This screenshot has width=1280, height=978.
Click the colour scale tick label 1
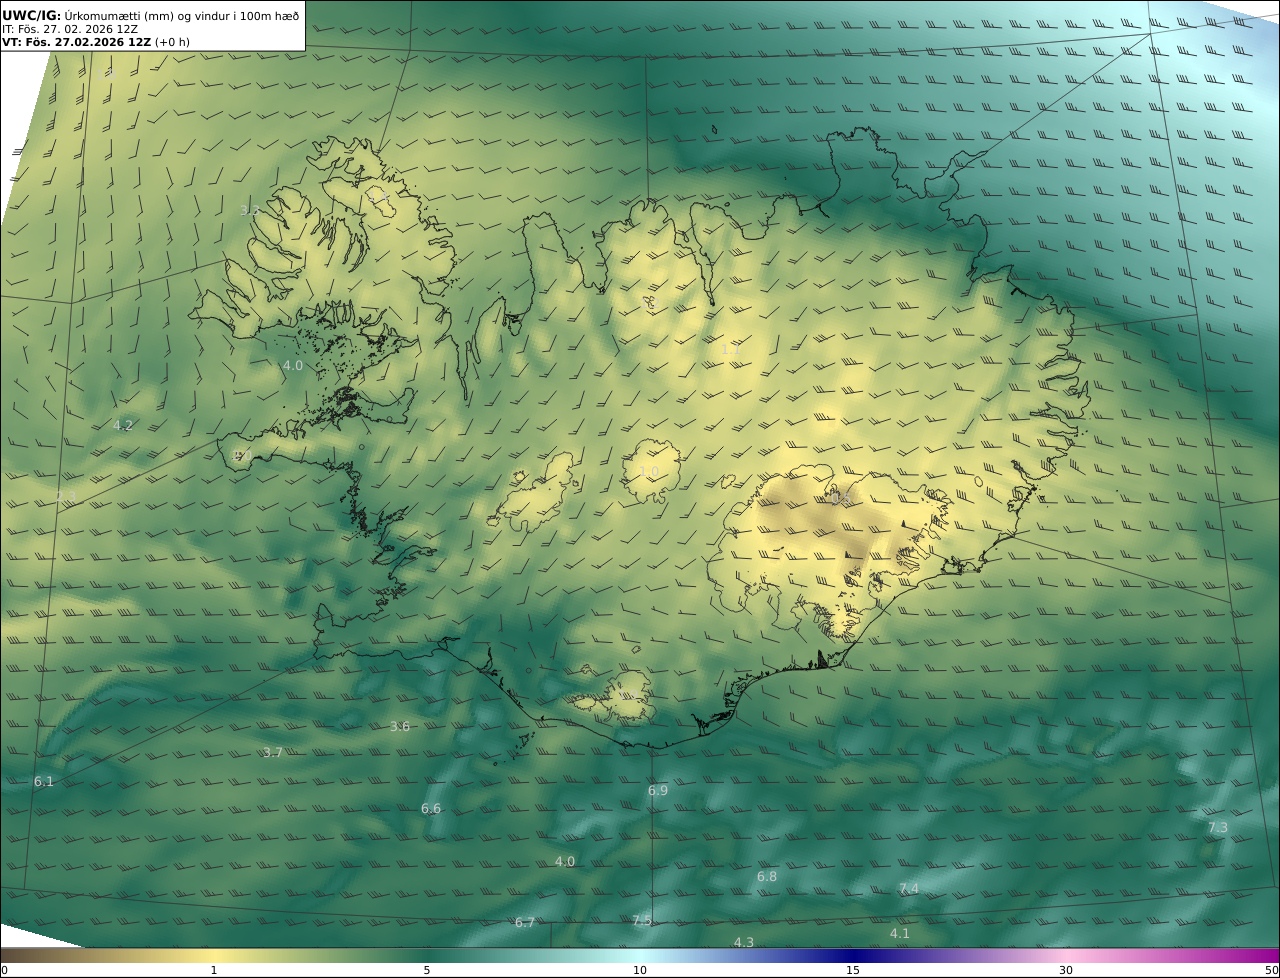(214, 970)
